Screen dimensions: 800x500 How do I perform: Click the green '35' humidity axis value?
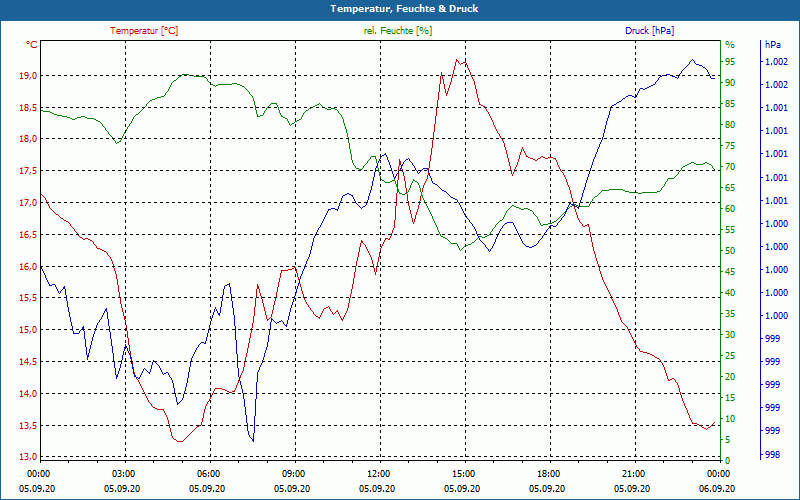[x=730, y=314]
